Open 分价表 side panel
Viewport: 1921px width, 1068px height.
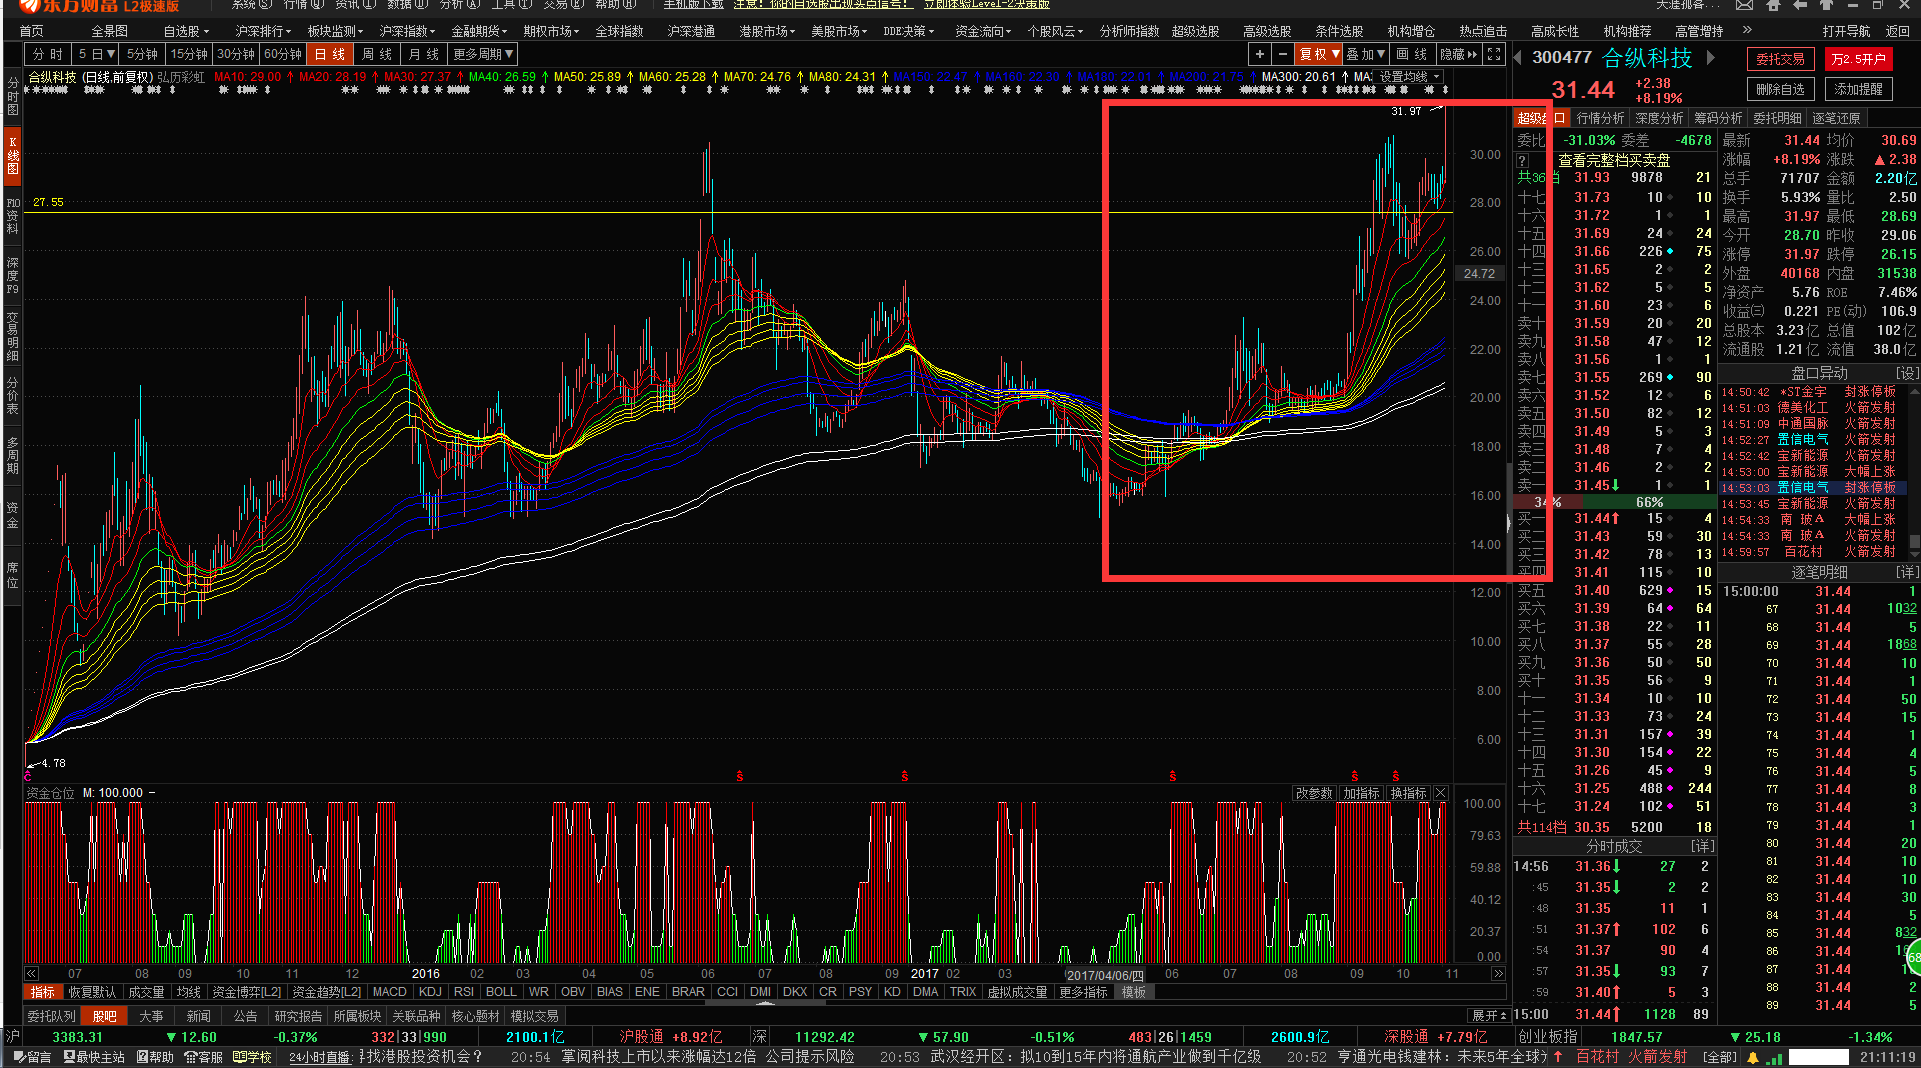pyautogui.click(x=12, y=395)
